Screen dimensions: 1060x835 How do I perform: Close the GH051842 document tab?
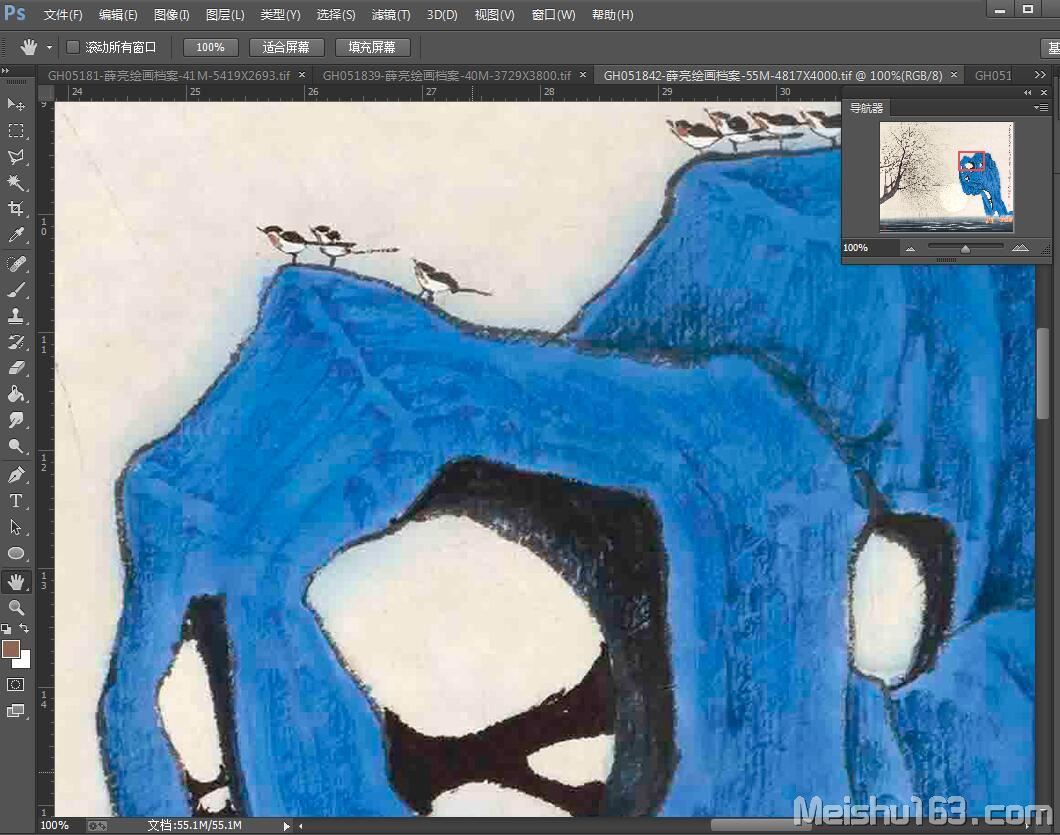(x=954, y=75)
